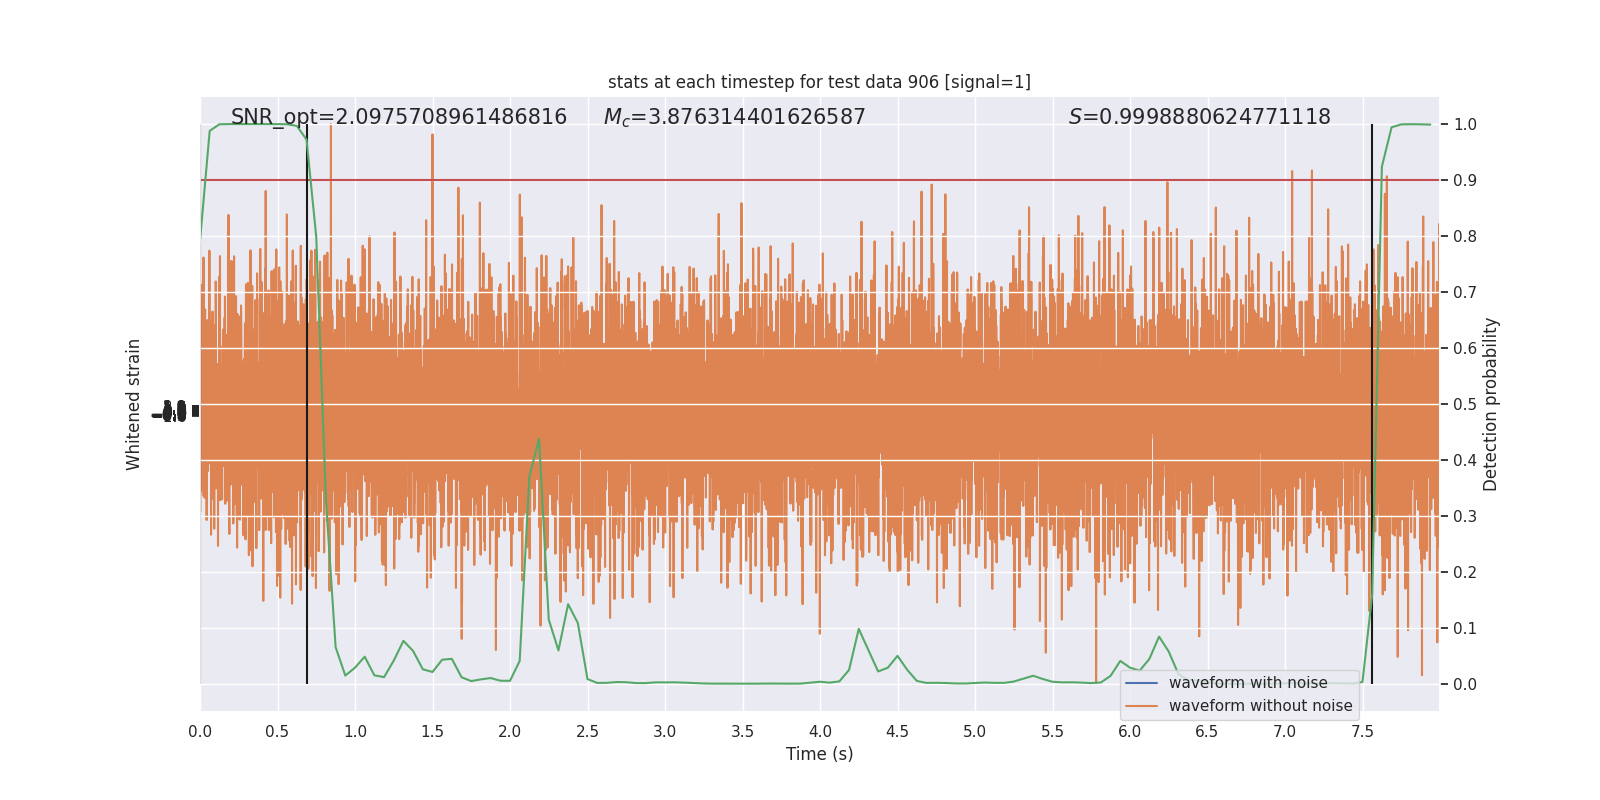The image size is (1600, 800).
Task: Click the Mc=3.876314401626587 chirp mass annotation
Action: (735, 117)
